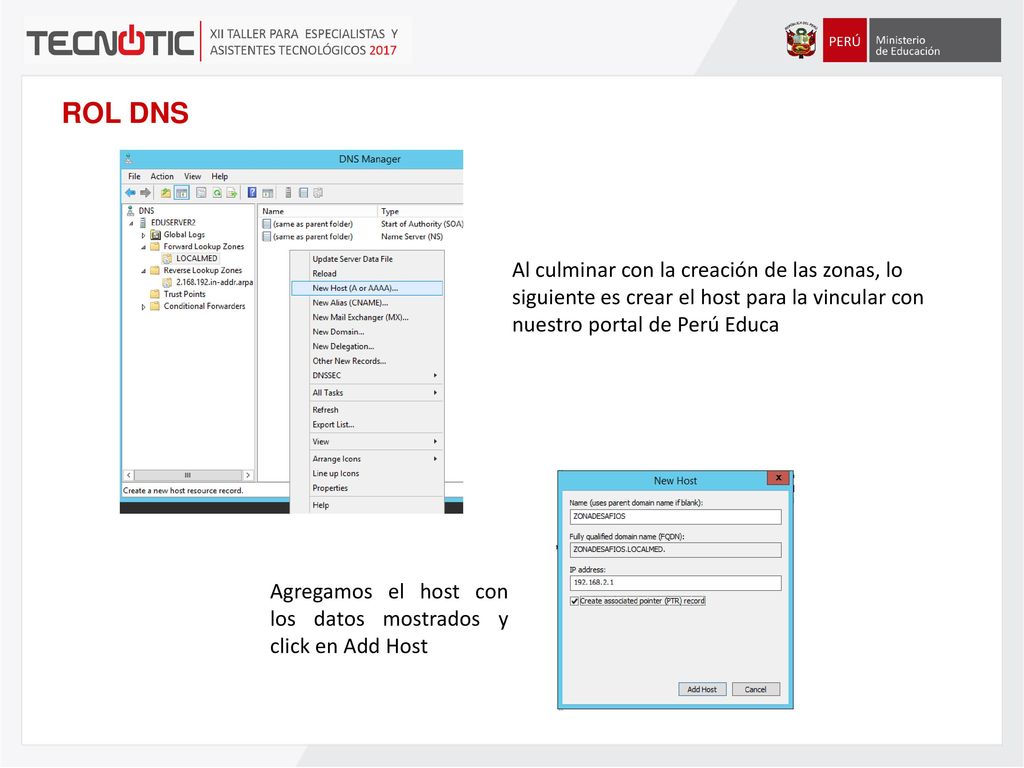Toggle the Show/Hide console tree toolbar icon
This screenshot has height=768, width=1024.
pos(182,193)
